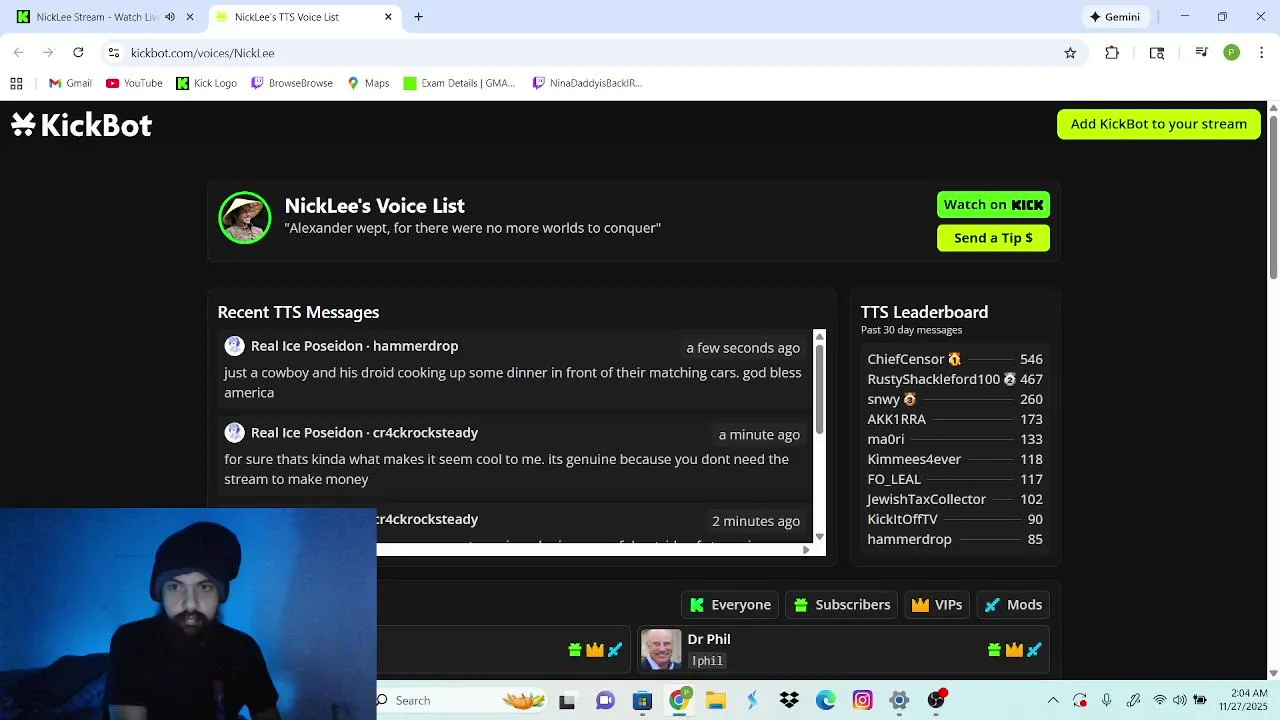The width and height of the screenshot is (1280, 720).
Task: View site information icon in address bar
Action: pos(114,53)
